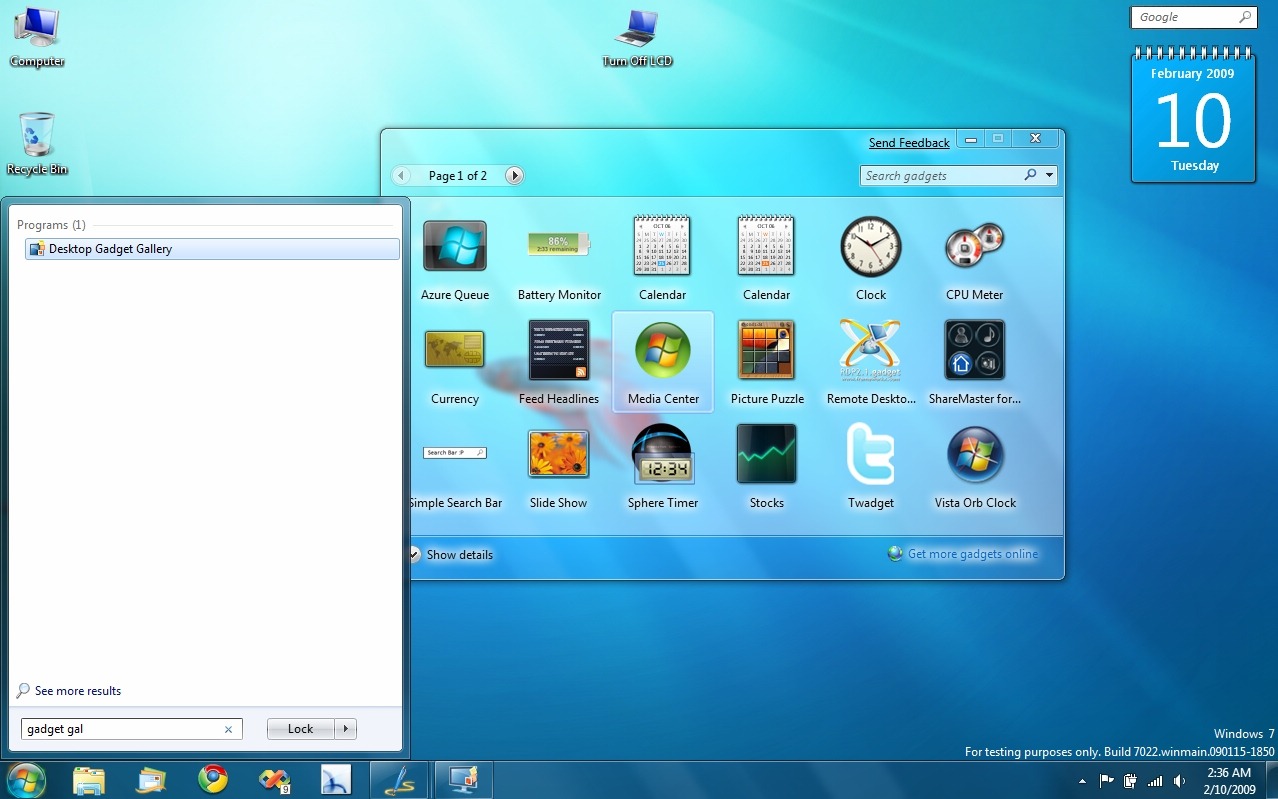Open the Search gadgets dropdown arrow

(x=1049, y=176)
